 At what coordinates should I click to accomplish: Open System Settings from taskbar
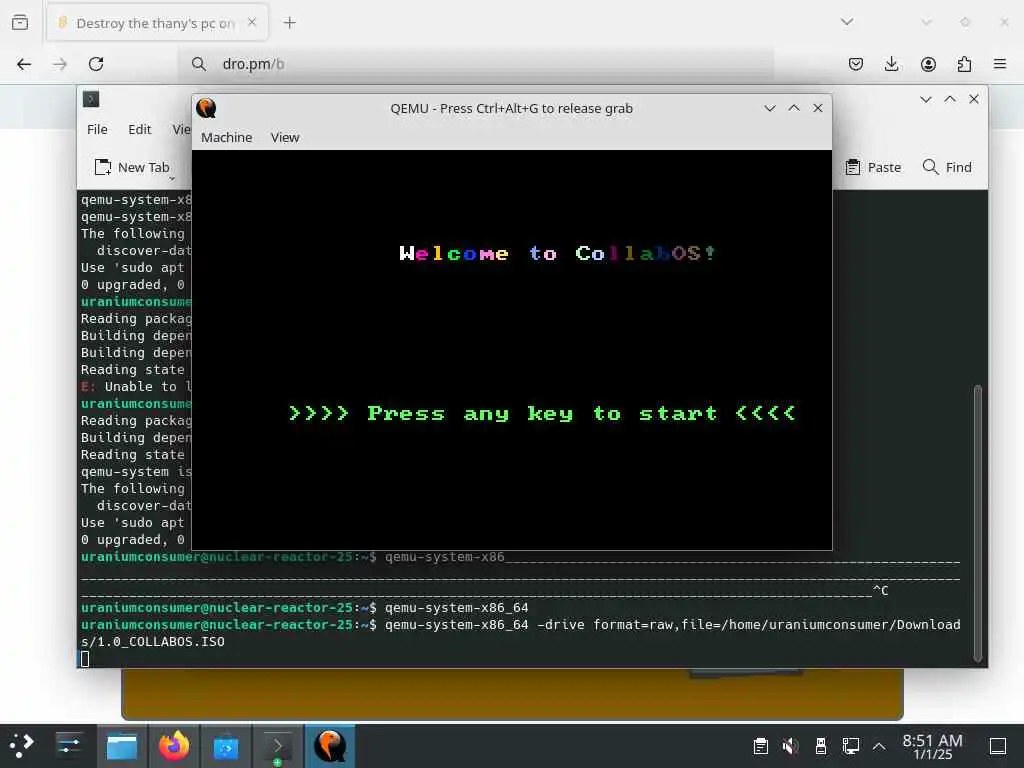68,745
